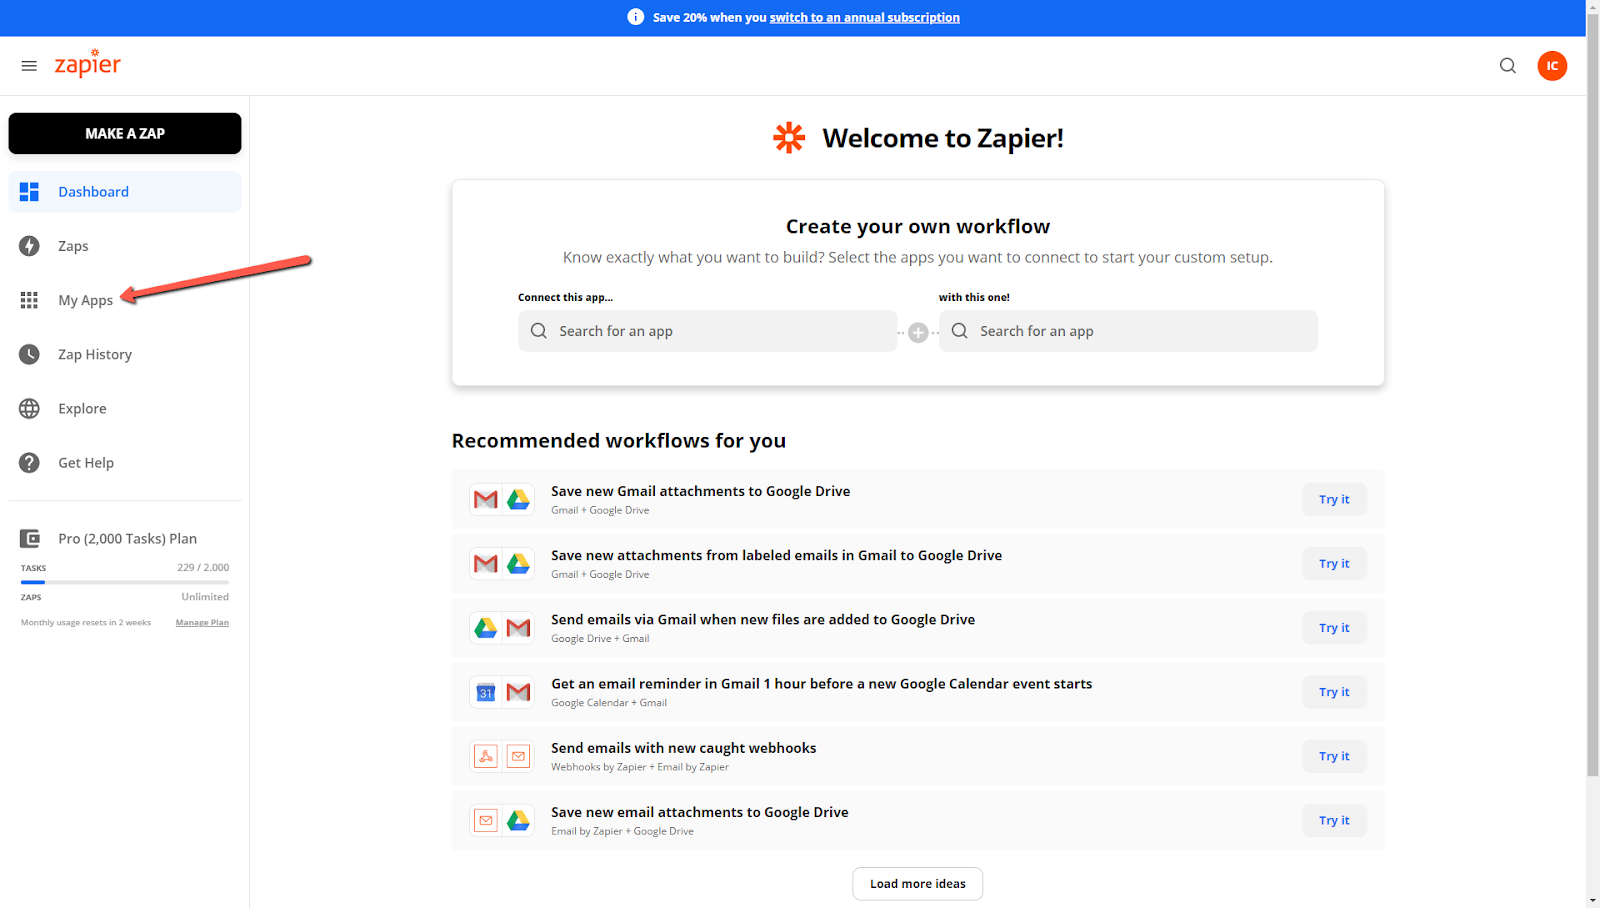Click the 229 / 2,000 tasks count

[203, 567]
